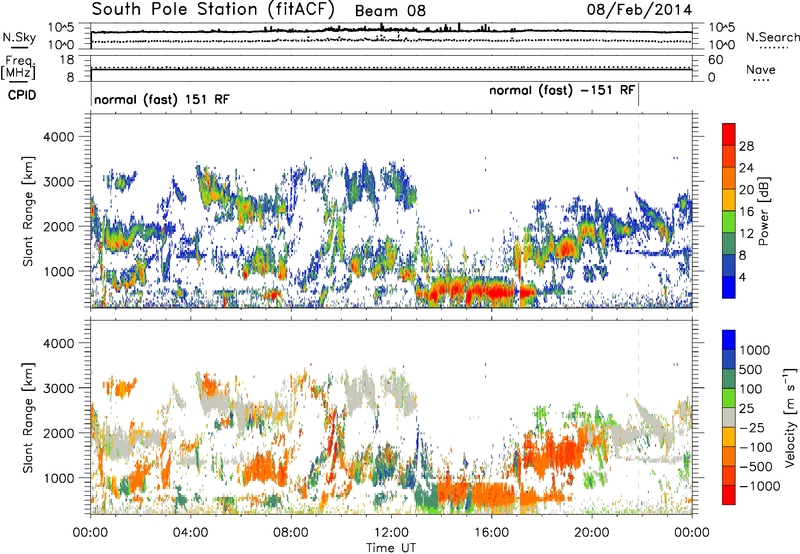The width and height of the screenshot is (800, 554).
Task: Click the 'South Pole Station (fitACF)' title
Action: click(x=213, y=10)
